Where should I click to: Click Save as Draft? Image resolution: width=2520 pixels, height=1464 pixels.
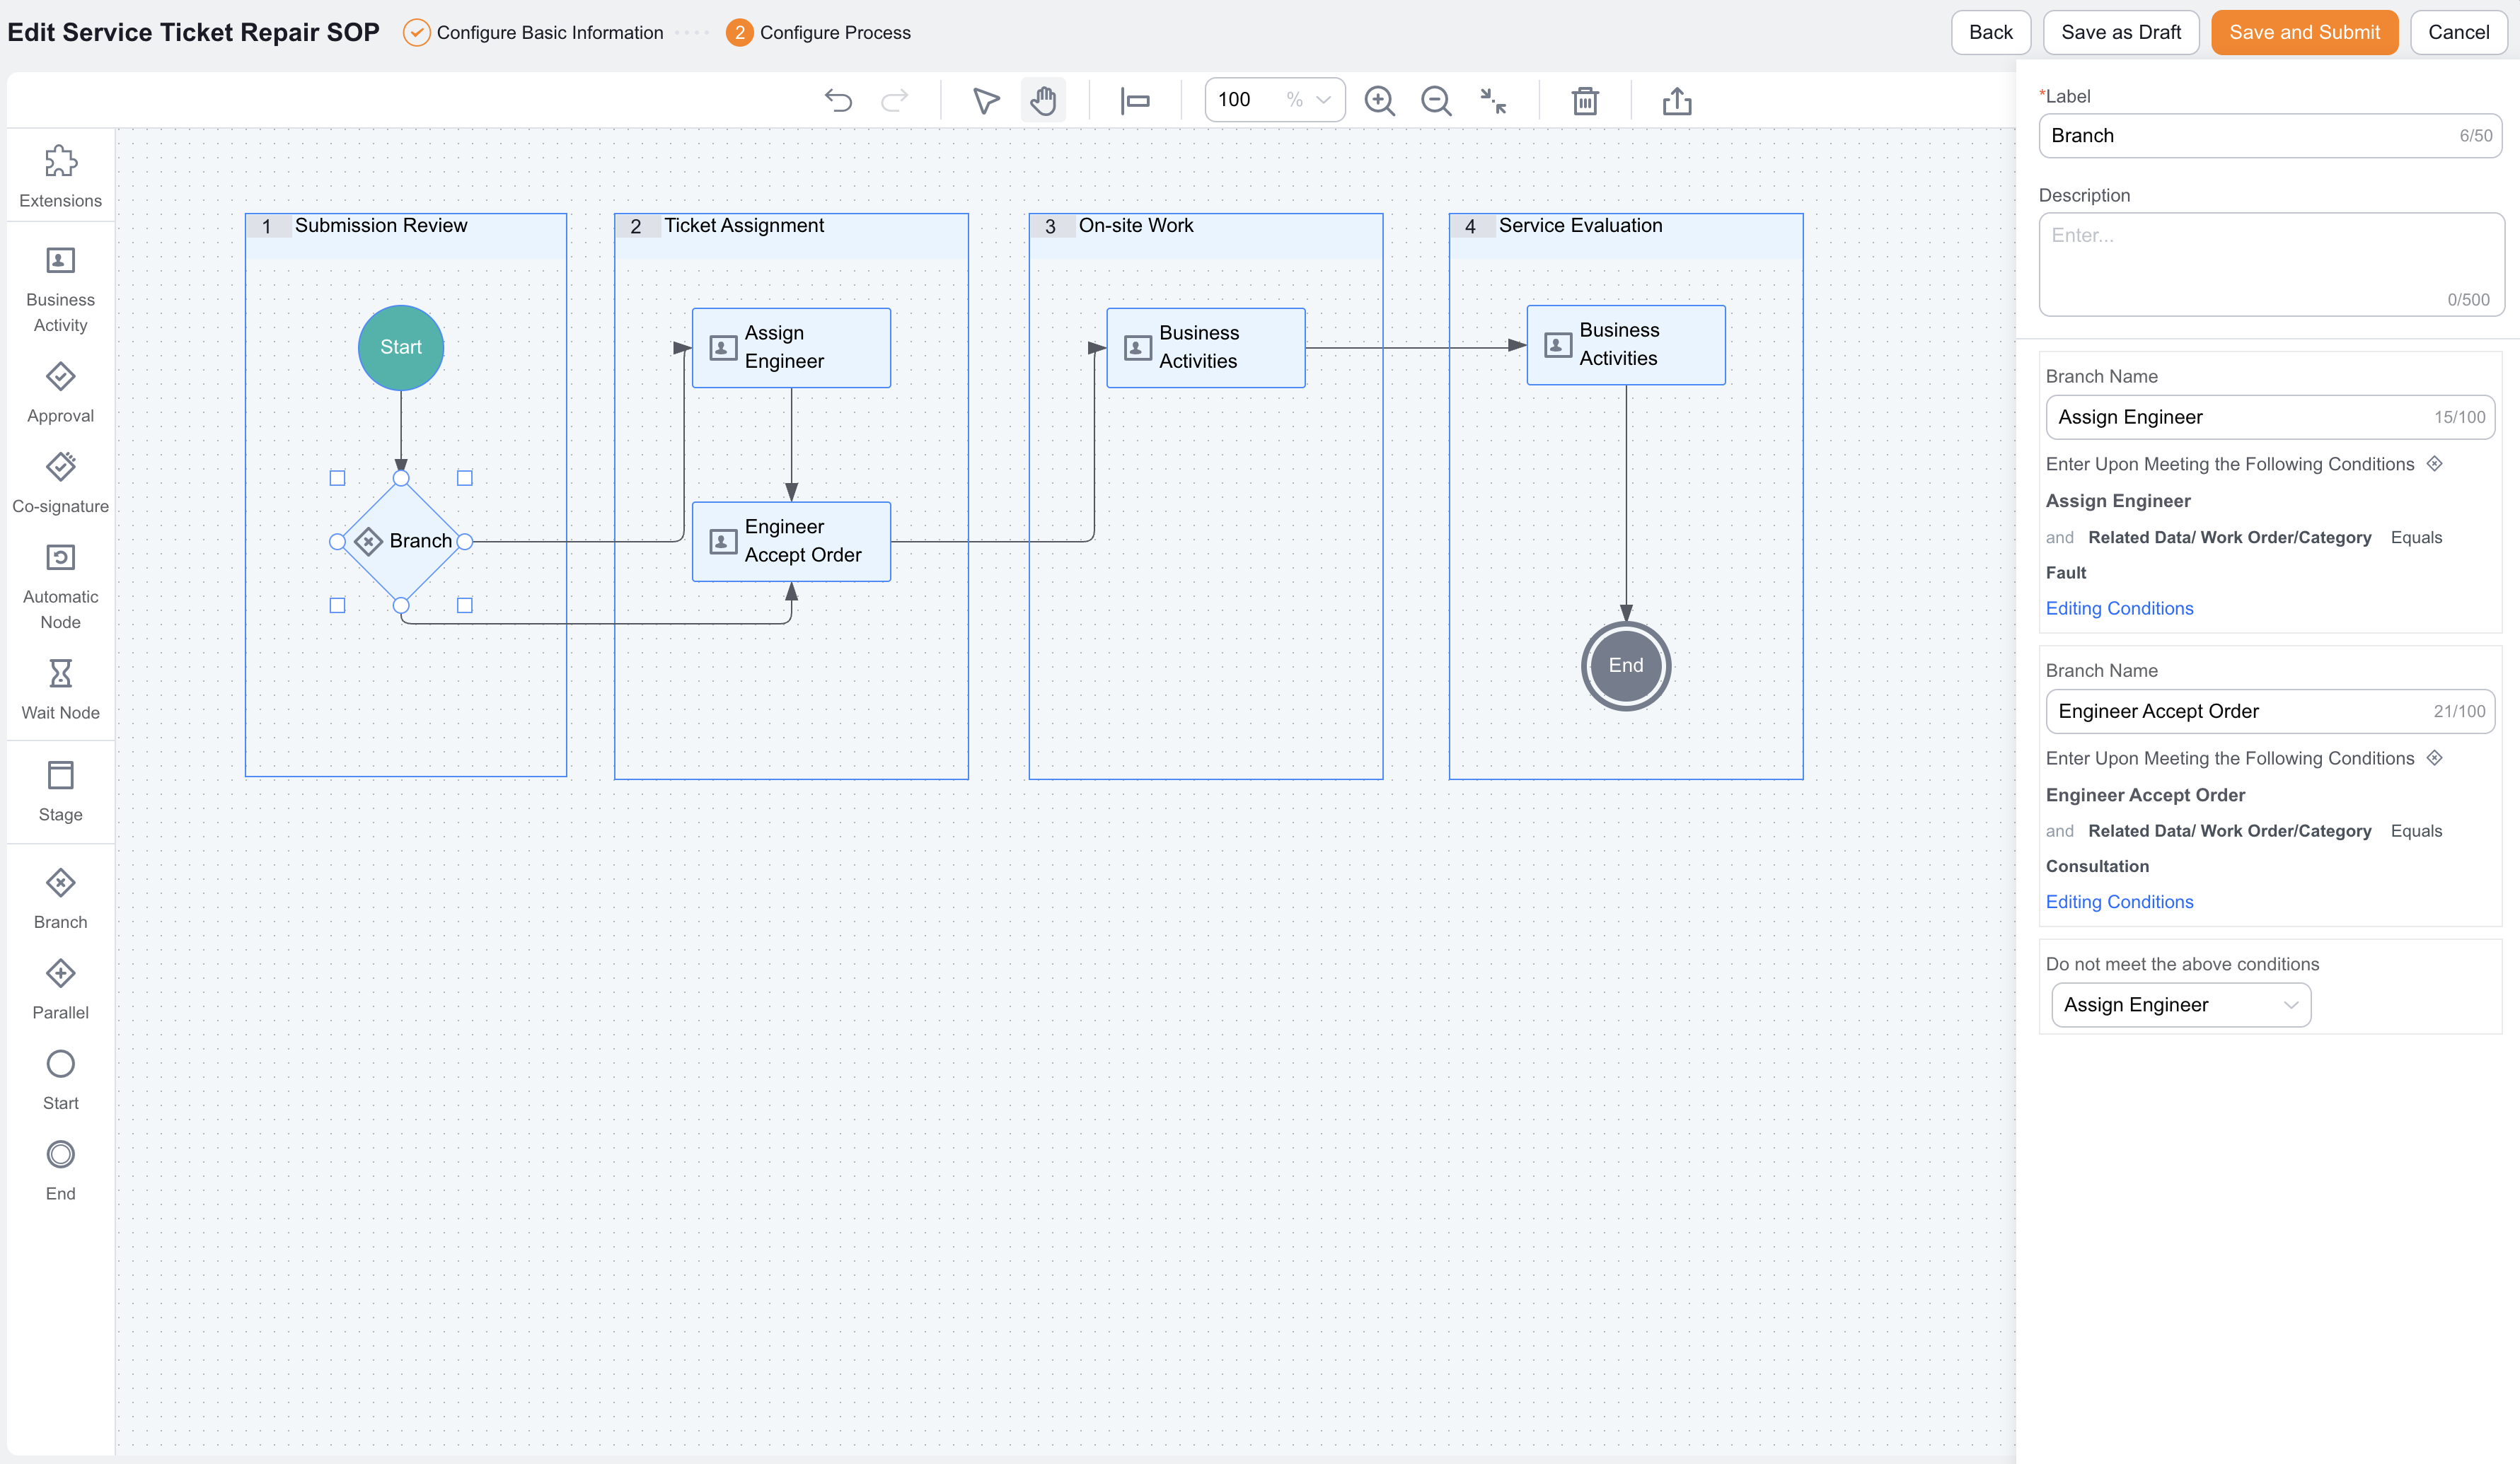(x=2121, y=32)
